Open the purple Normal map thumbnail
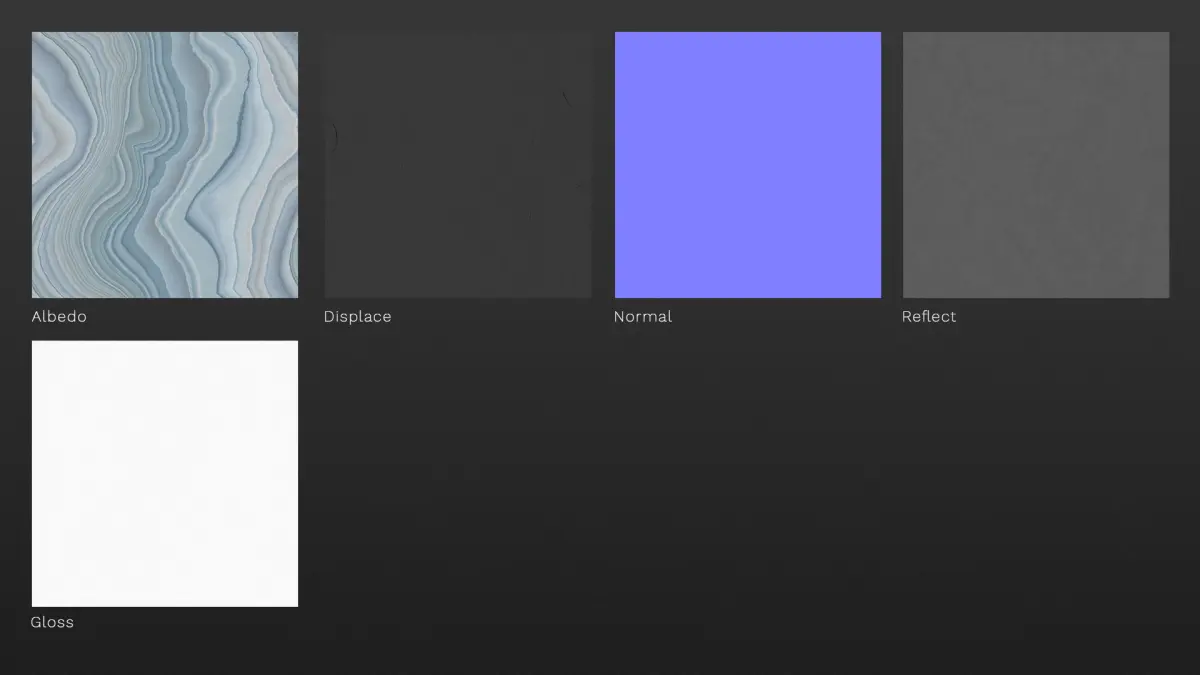Image resolution: width=1200 pixels, height=675 pixels. (748, 165)
